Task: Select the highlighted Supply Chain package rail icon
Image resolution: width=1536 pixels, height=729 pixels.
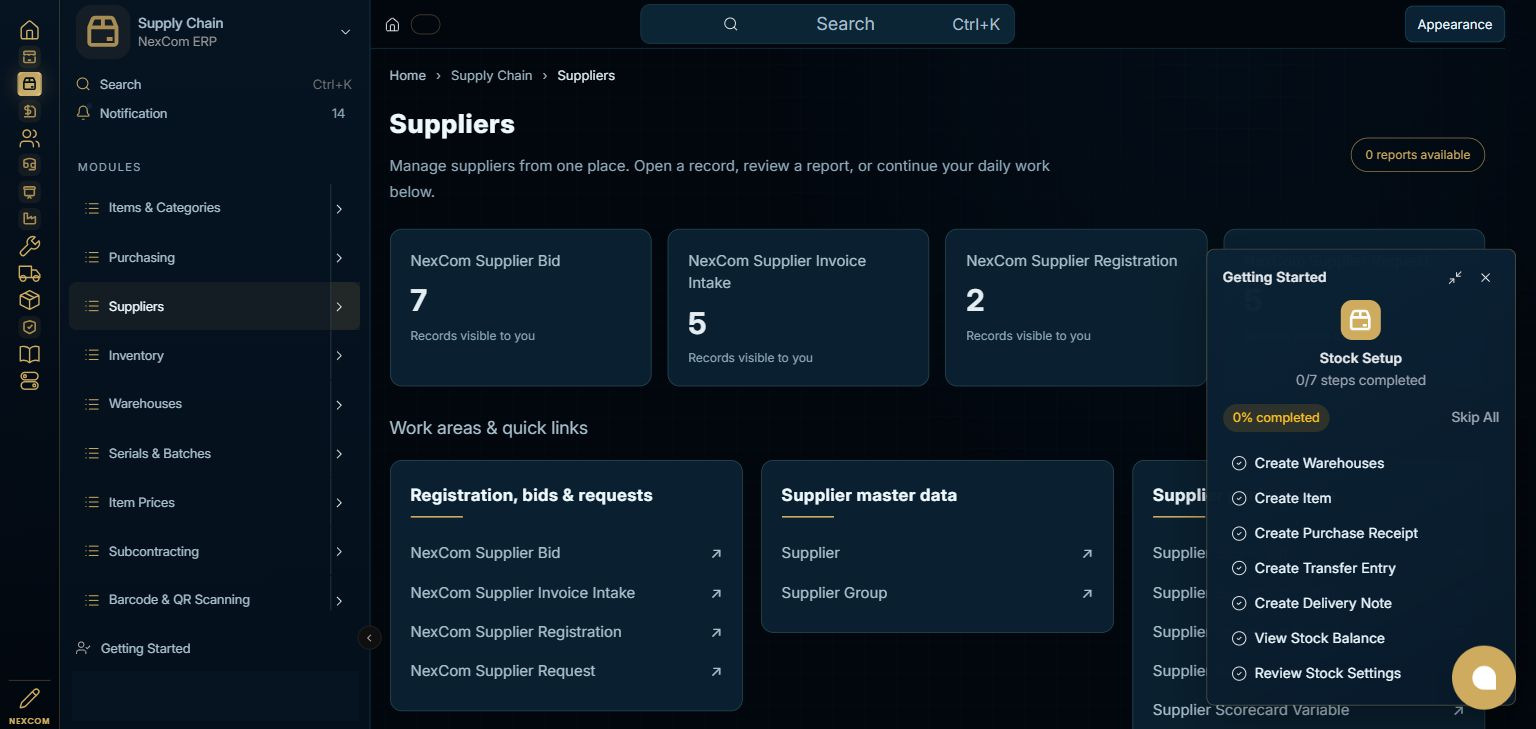Action: point(29,84)
